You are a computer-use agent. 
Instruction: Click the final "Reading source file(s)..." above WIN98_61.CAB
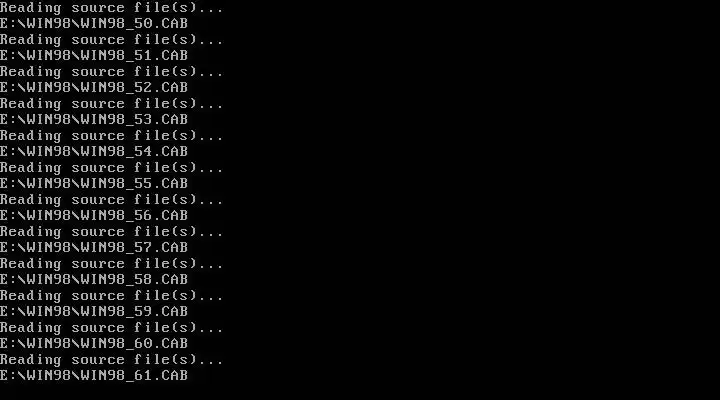click(112, 360)
